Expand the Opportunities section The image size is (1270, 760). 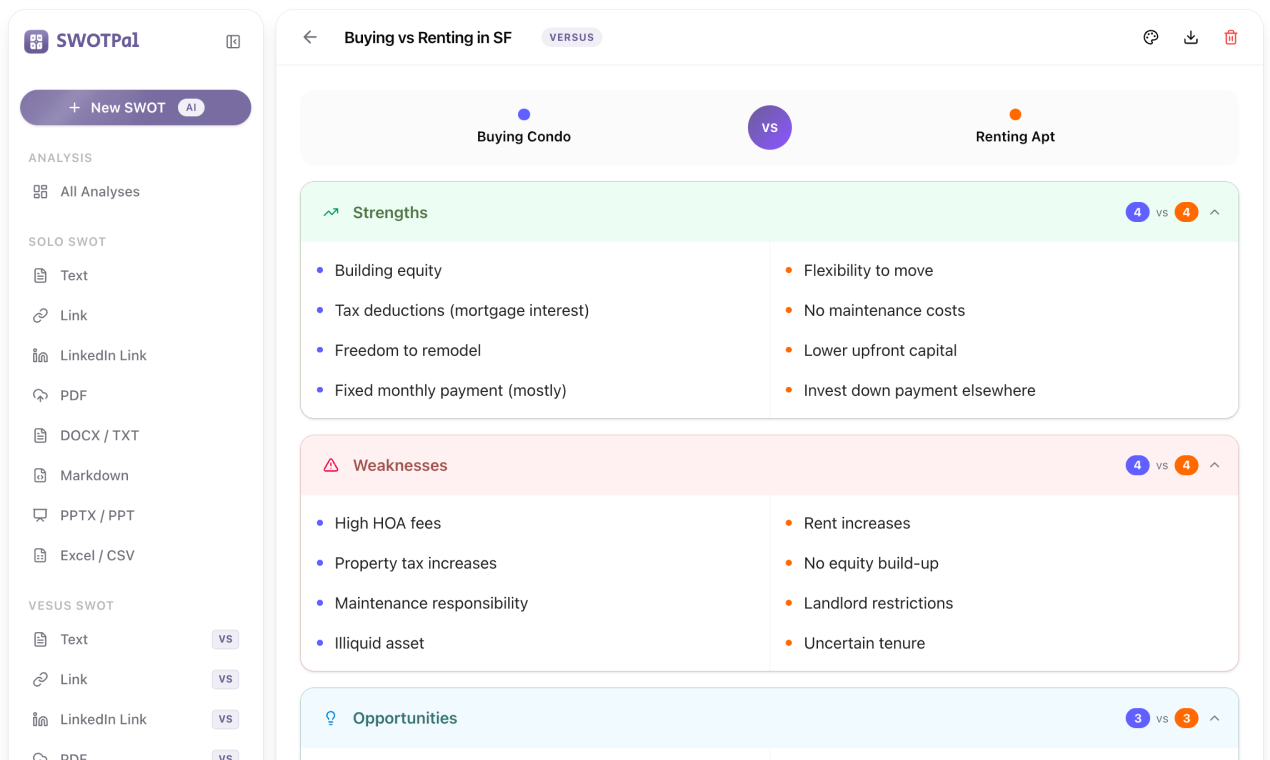click(1214, 718)
